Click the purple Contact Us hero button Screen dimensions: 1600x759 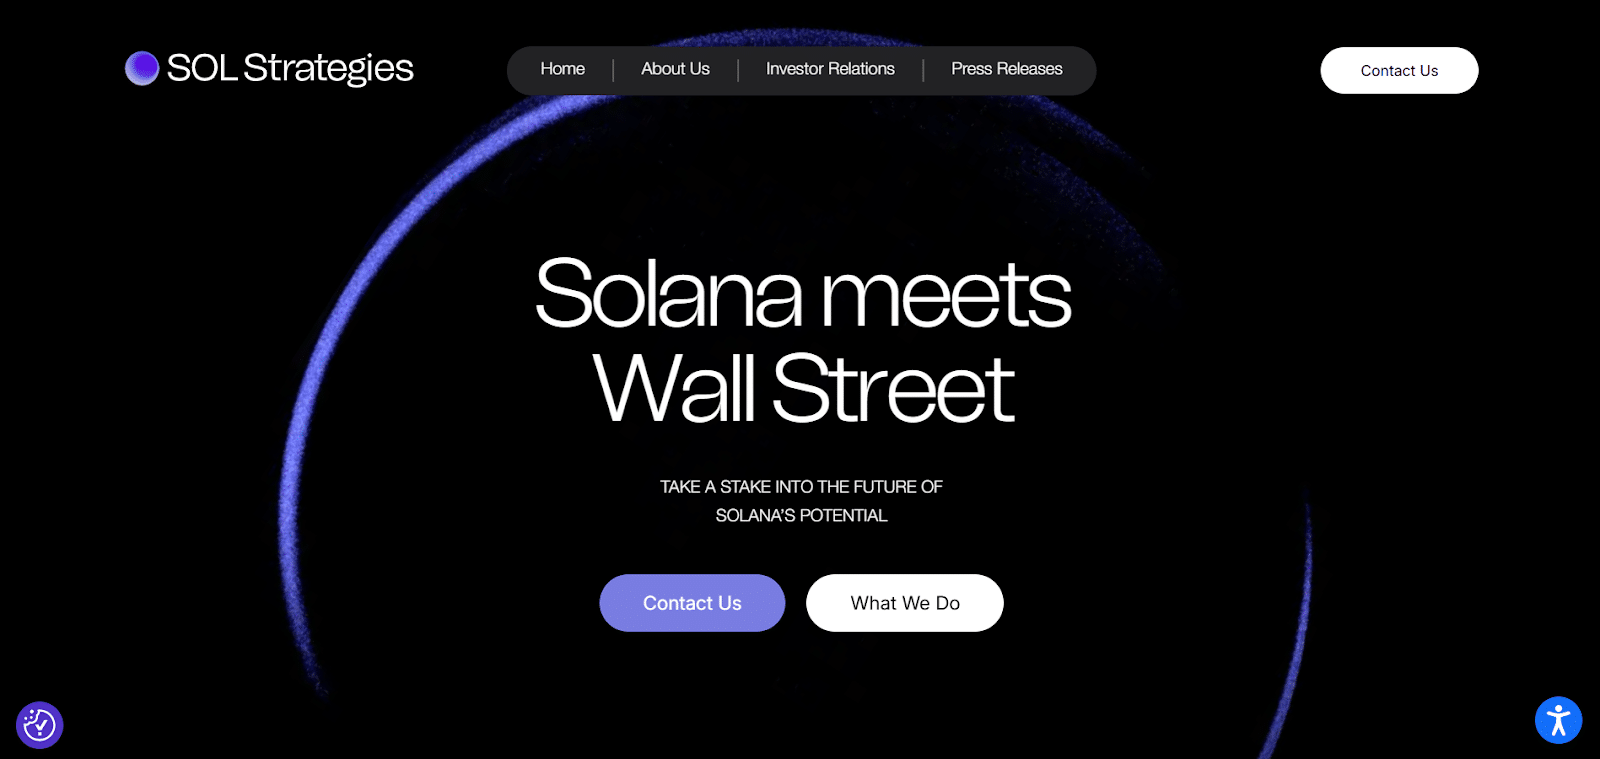[x=692, y=603]
